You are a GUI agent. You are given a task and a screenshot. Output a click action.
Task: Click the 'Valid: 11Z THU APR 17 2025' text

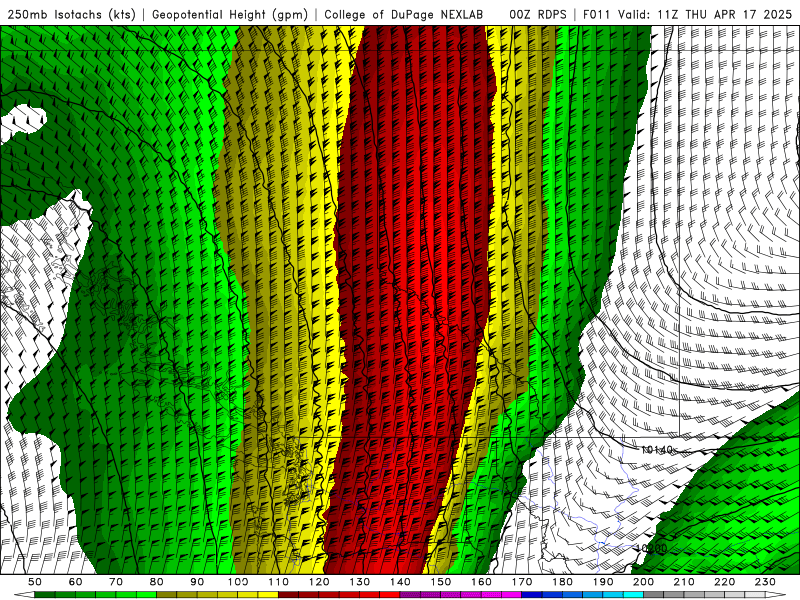coord(705,15)
